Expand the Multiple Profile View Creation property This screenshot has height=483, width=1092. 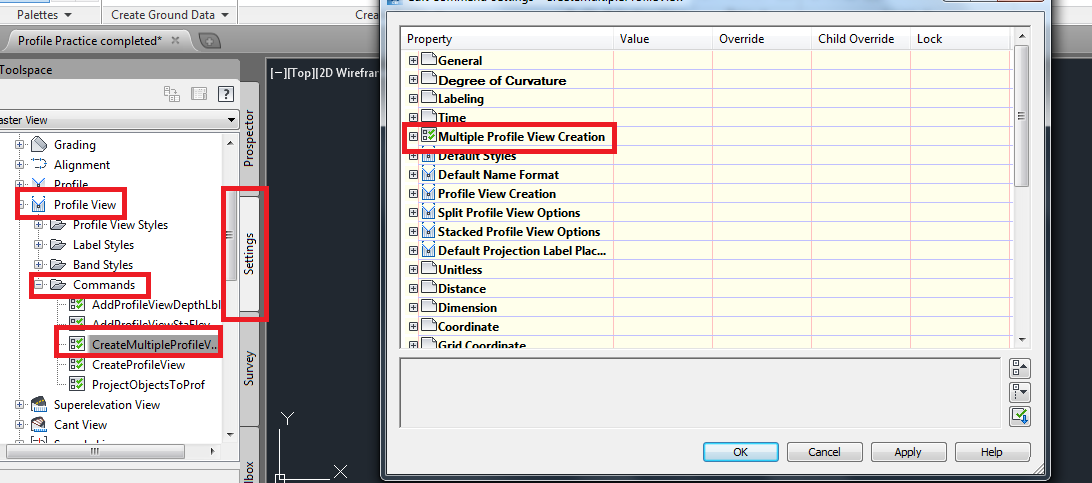coord(413,137)
